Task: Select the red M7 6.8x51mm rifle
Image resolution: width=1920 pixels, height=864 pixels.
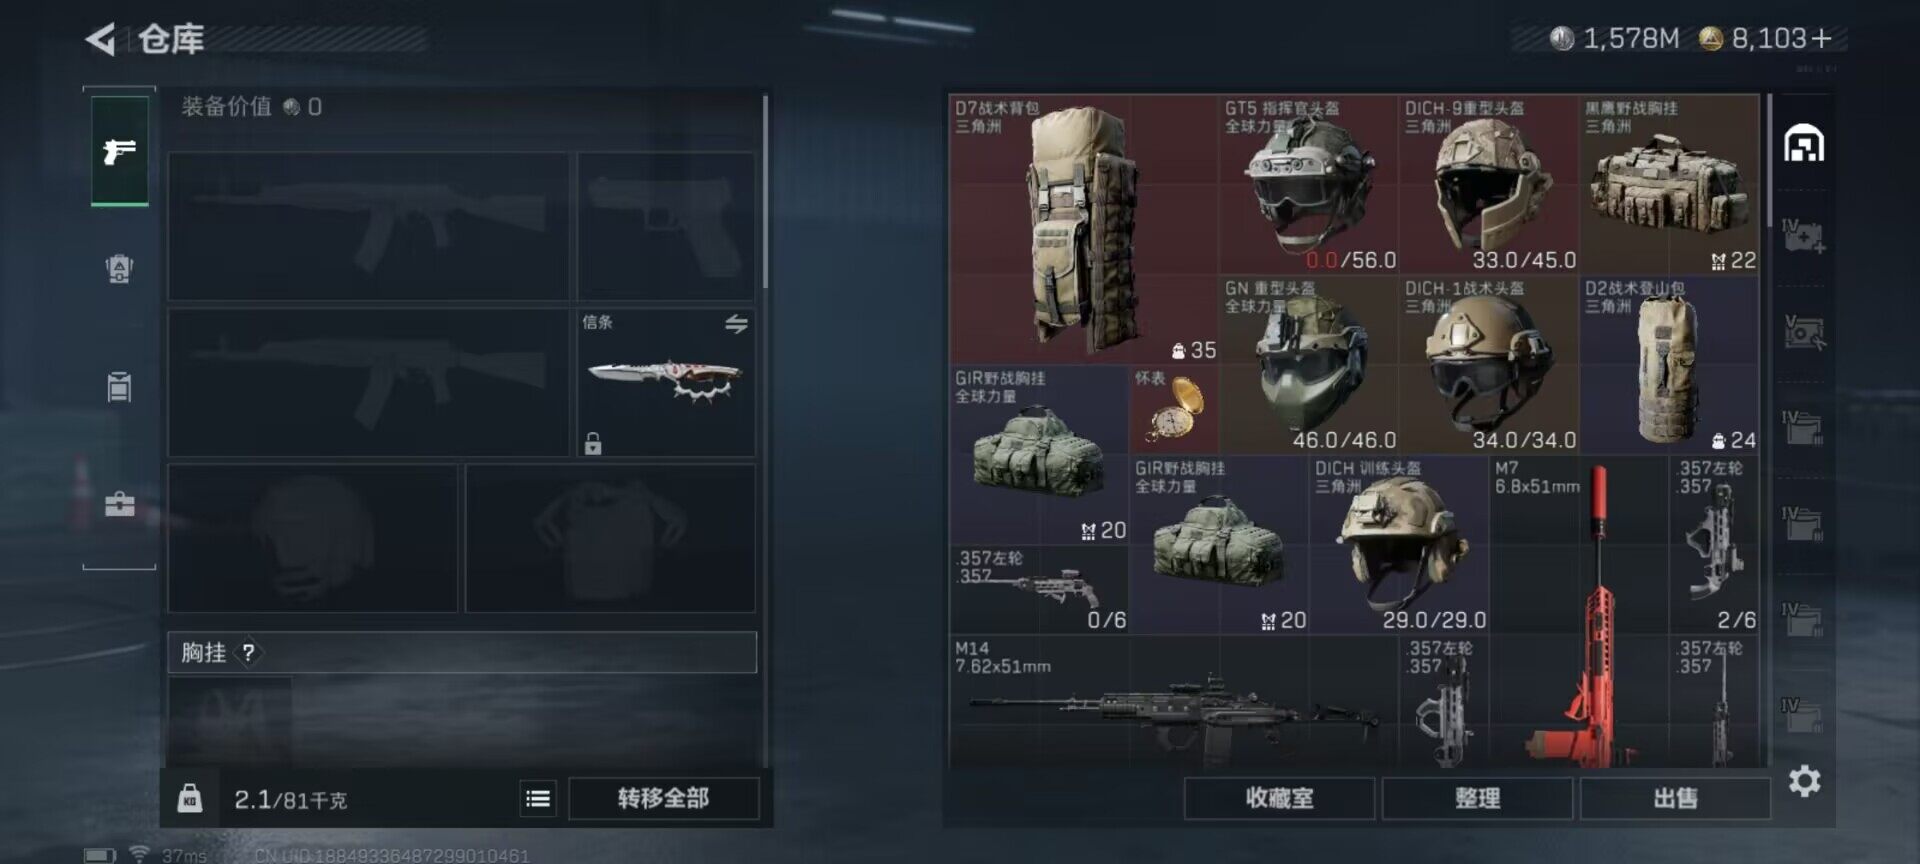Action: point(1579,610)
